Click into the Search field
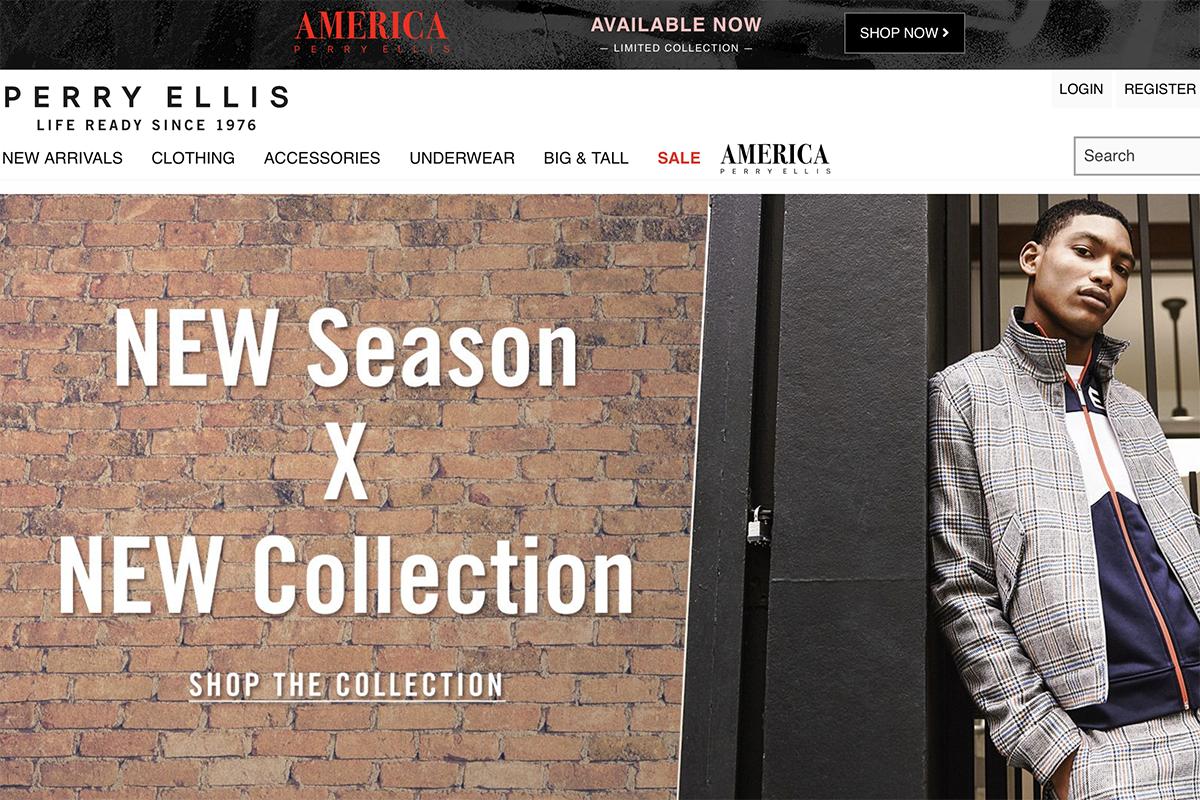This screenshot has width=1200, height=800. [x=1137, y=156]
